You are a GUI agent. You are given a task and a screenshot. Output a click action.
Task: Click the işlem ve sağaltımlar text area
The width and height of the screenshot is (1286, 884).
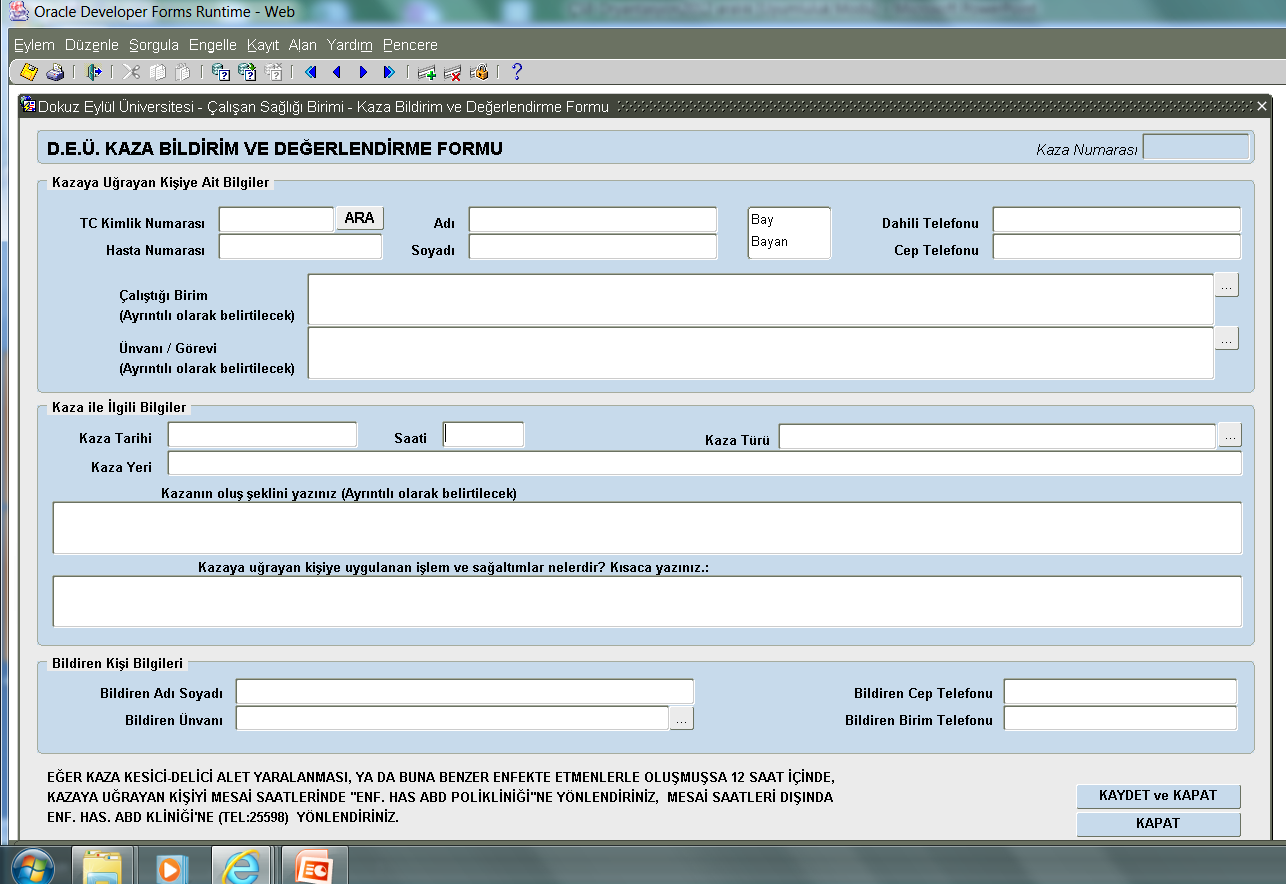[x=647, y=601]
